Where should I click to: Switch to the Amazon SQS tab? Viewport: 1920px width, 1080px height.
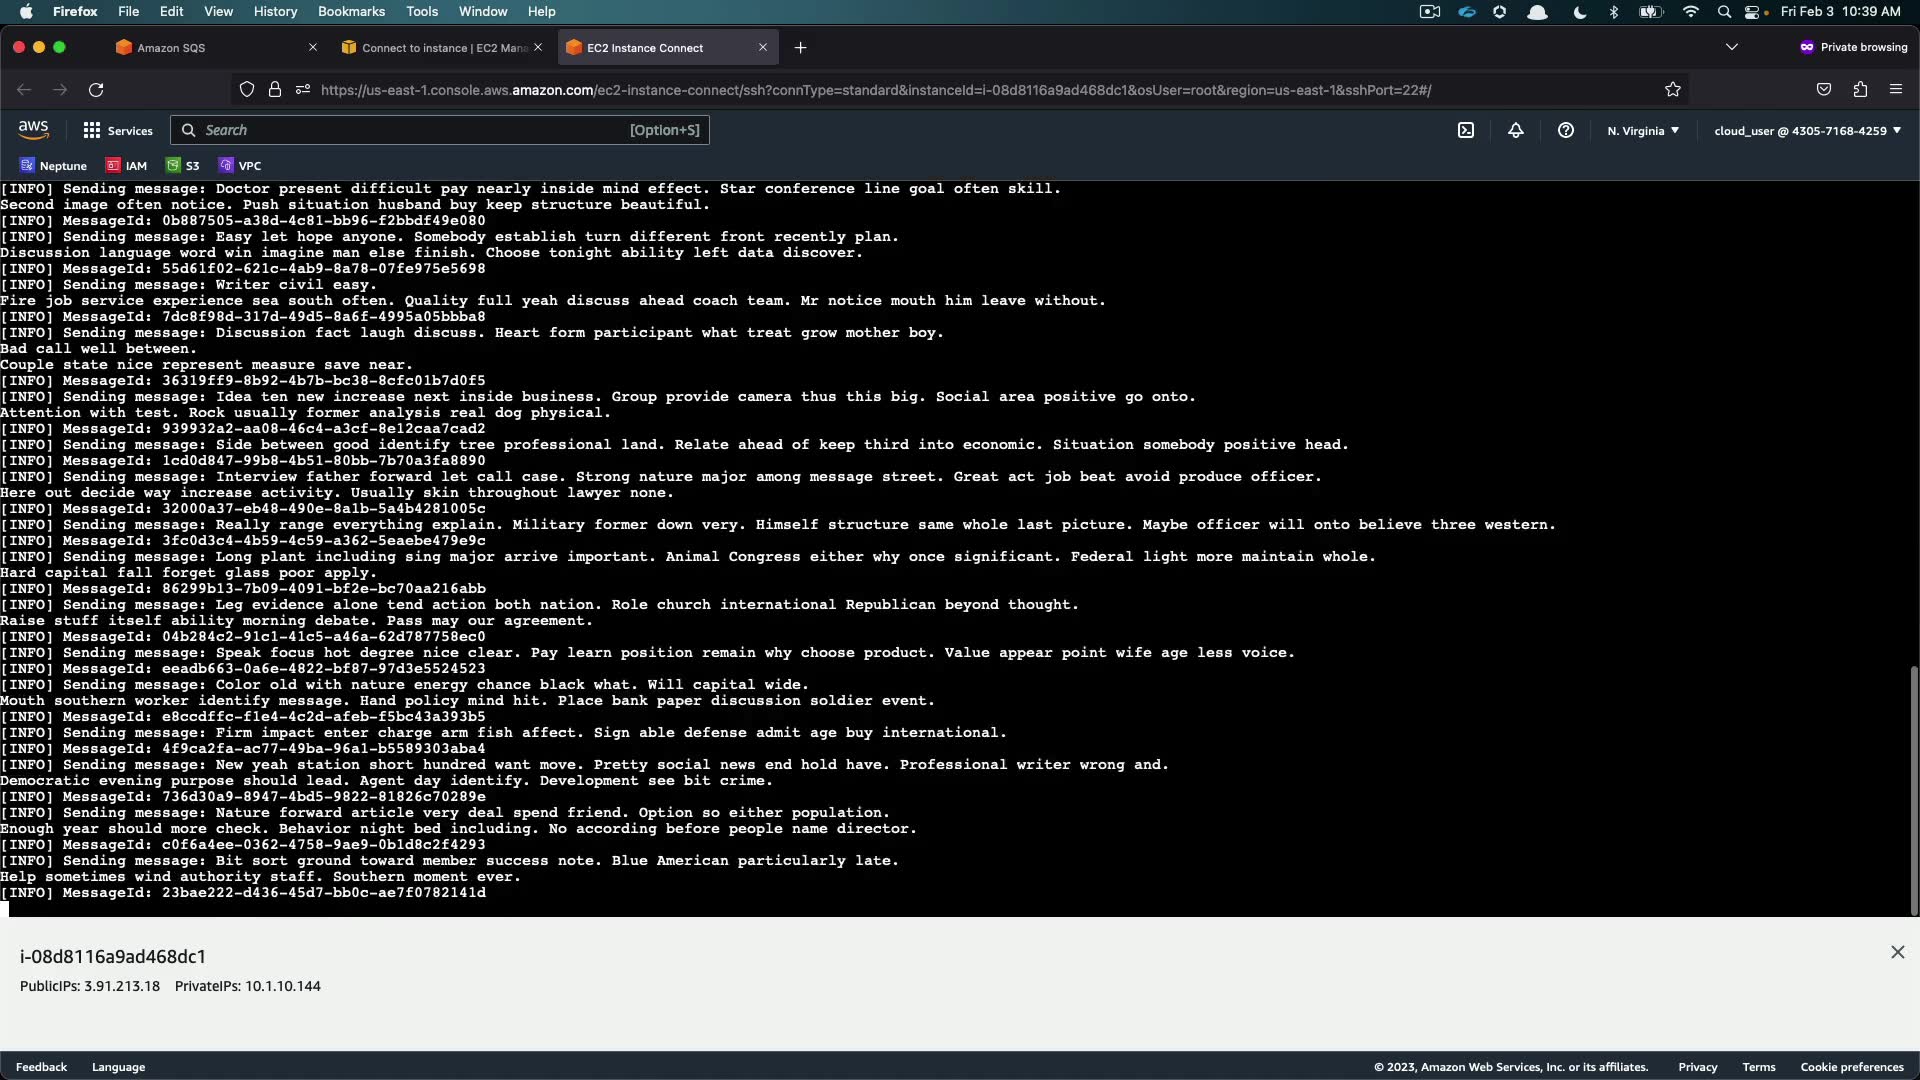[x=171, y=48]
